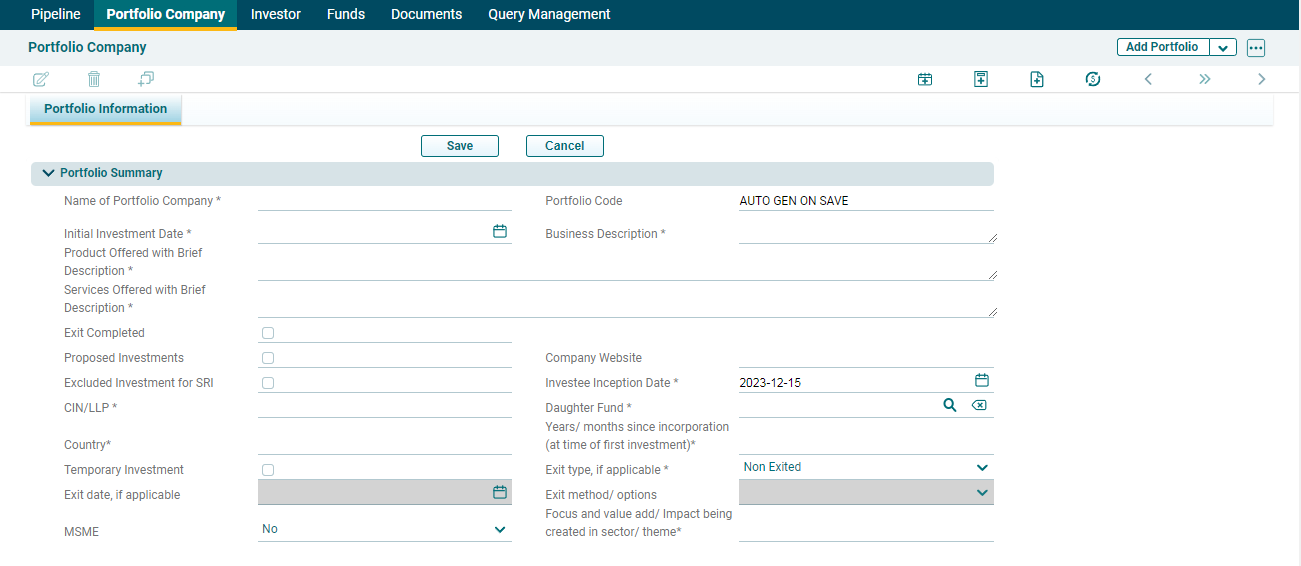Open the Investor menu tab
Image resolution: width=1301 pixels, height=566 pixels.
pyautogui.click(x=276, y=14)
